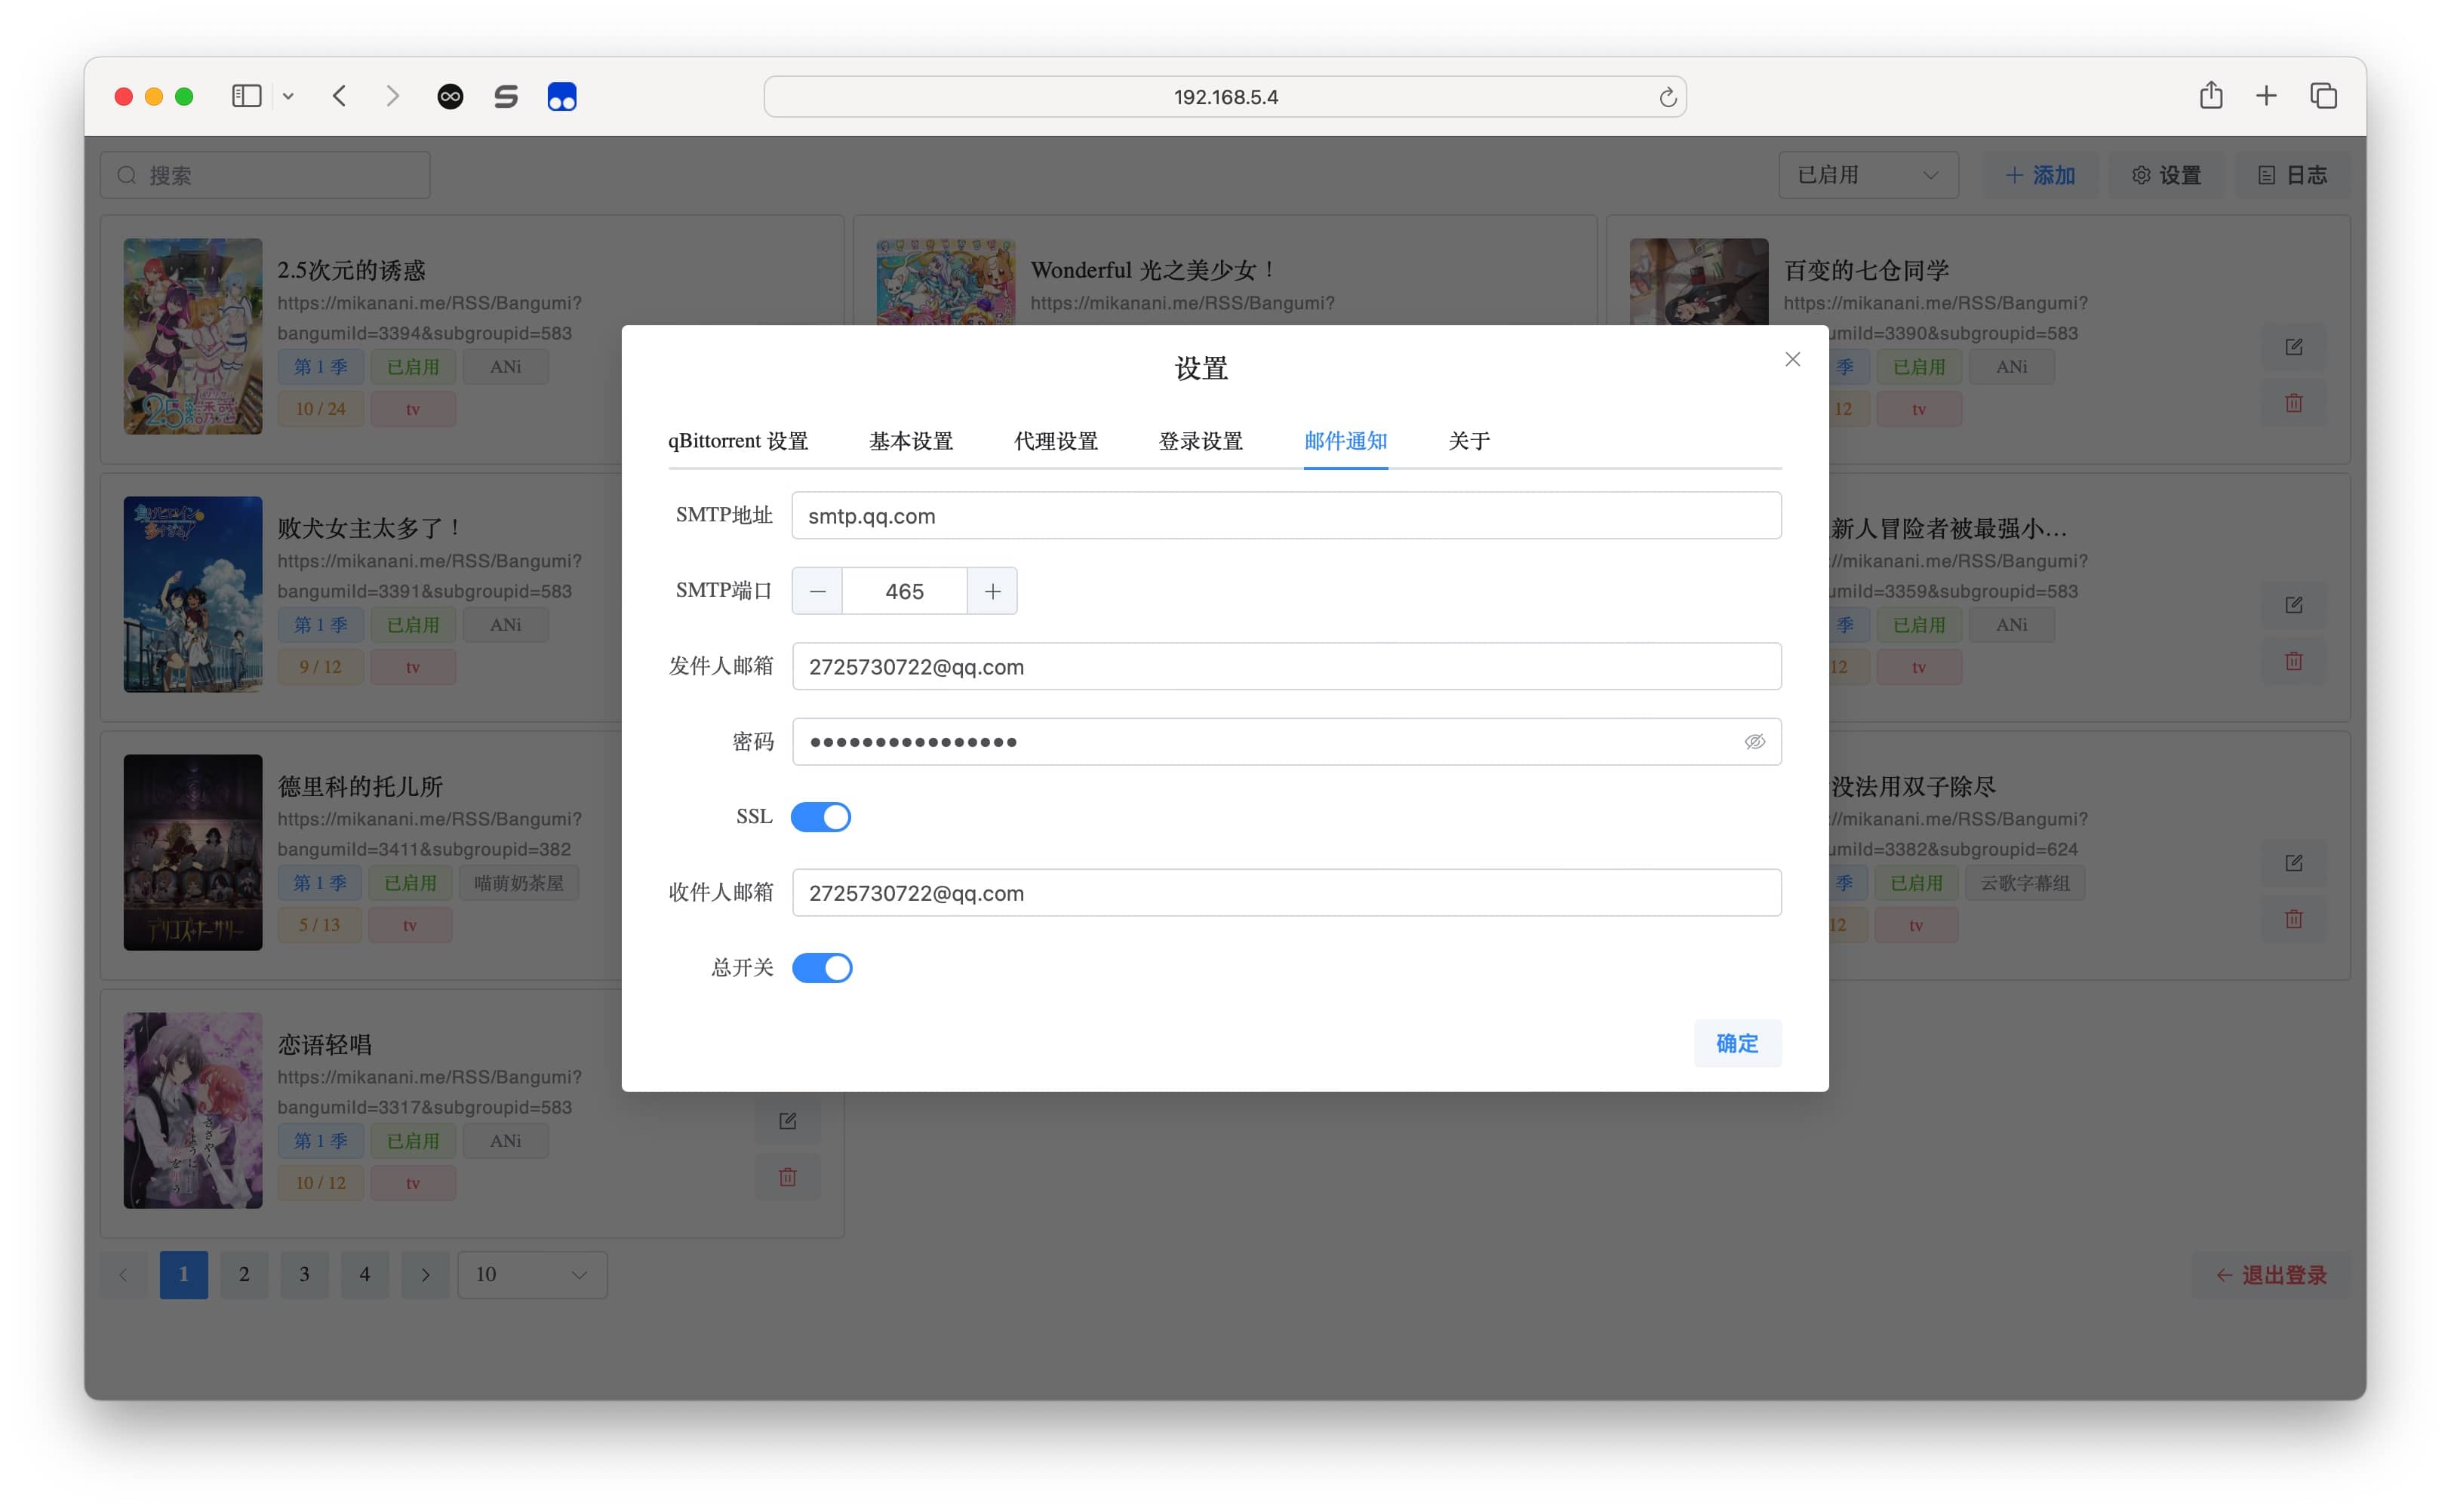Click the blue extension icon in toolbar
Image resolution: width=2451 pixels, height=1512 pixels.
562,96
